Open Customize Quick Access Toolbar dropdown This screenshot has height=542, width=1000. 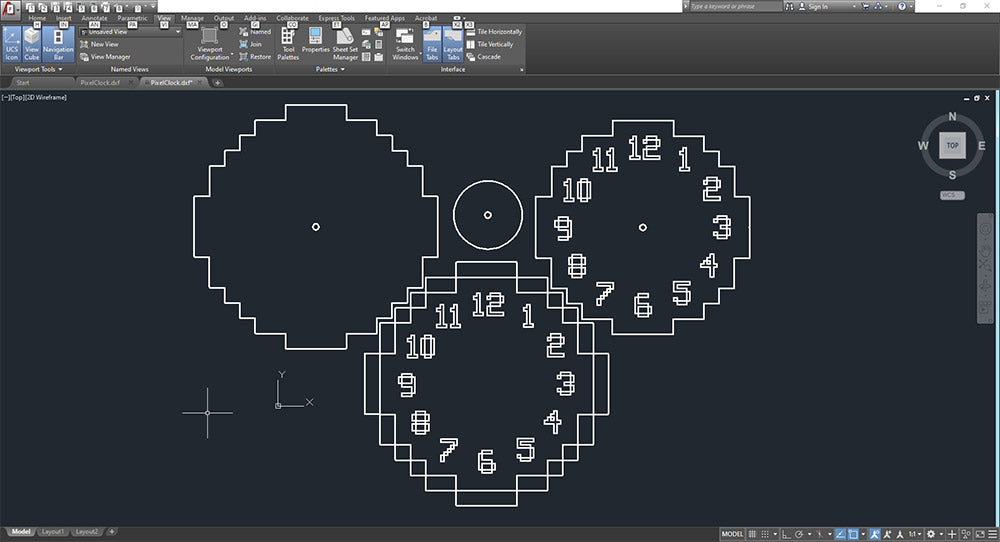click(153, 7)
